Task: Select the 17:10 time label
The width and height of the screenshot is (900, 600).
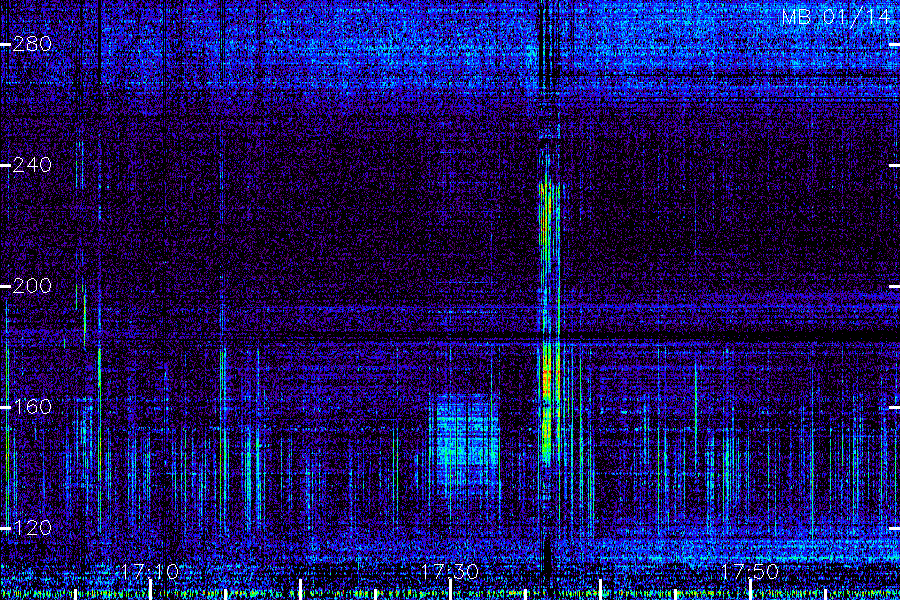Action: coord(150,571)
